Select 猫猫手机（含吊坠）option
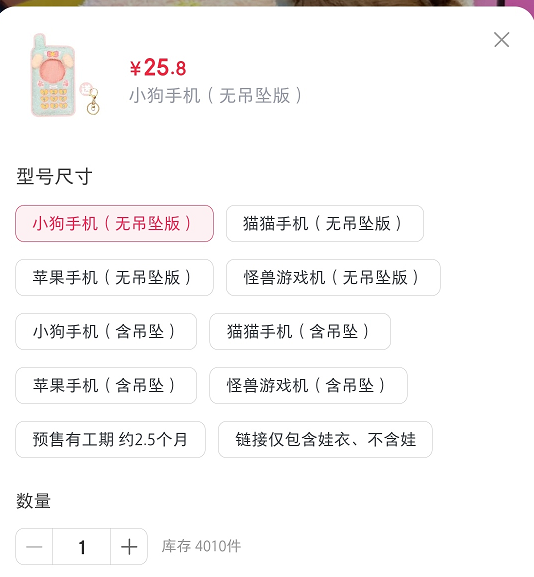Image resolution: width=534 pixels, height=577 pixels. point(300,332)
